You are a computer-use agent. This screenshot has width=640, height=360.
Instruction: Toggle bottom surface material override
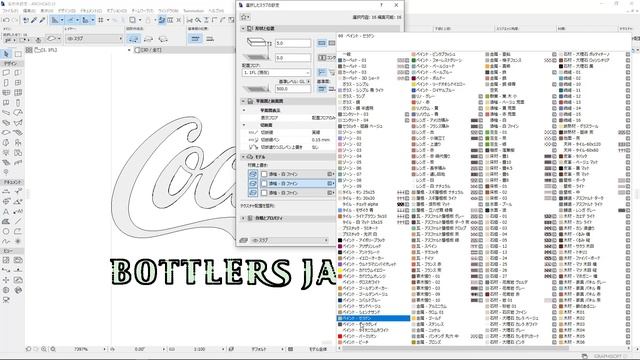click(x=253, y=193)
